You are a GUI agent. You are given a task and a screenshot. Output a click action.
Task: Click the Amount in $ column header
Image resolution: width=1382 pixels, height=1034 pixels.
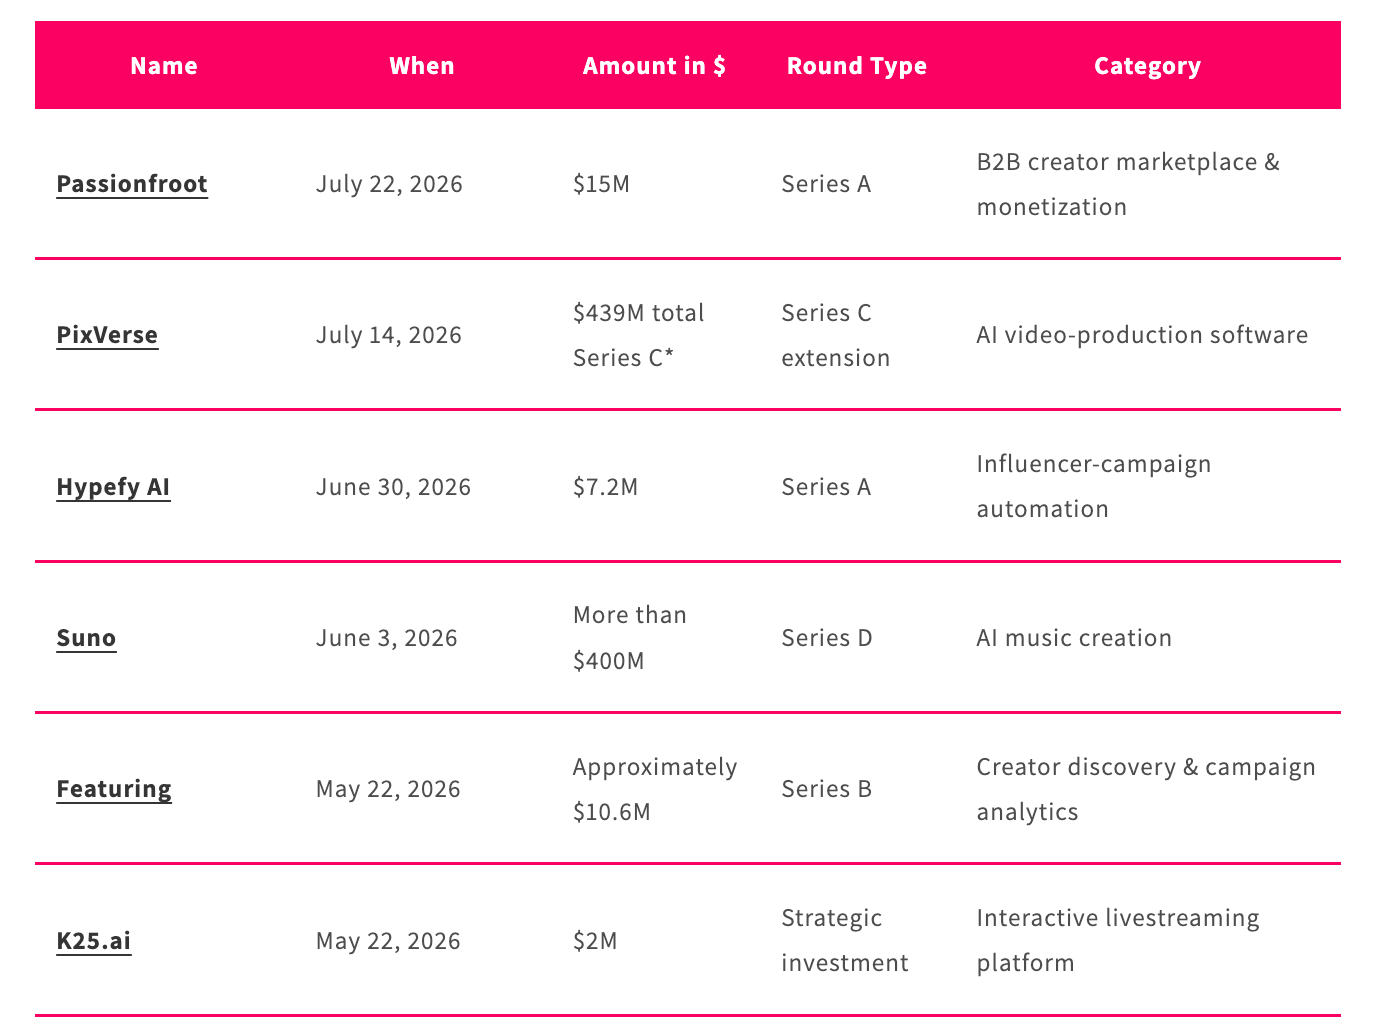click(654, 66)
